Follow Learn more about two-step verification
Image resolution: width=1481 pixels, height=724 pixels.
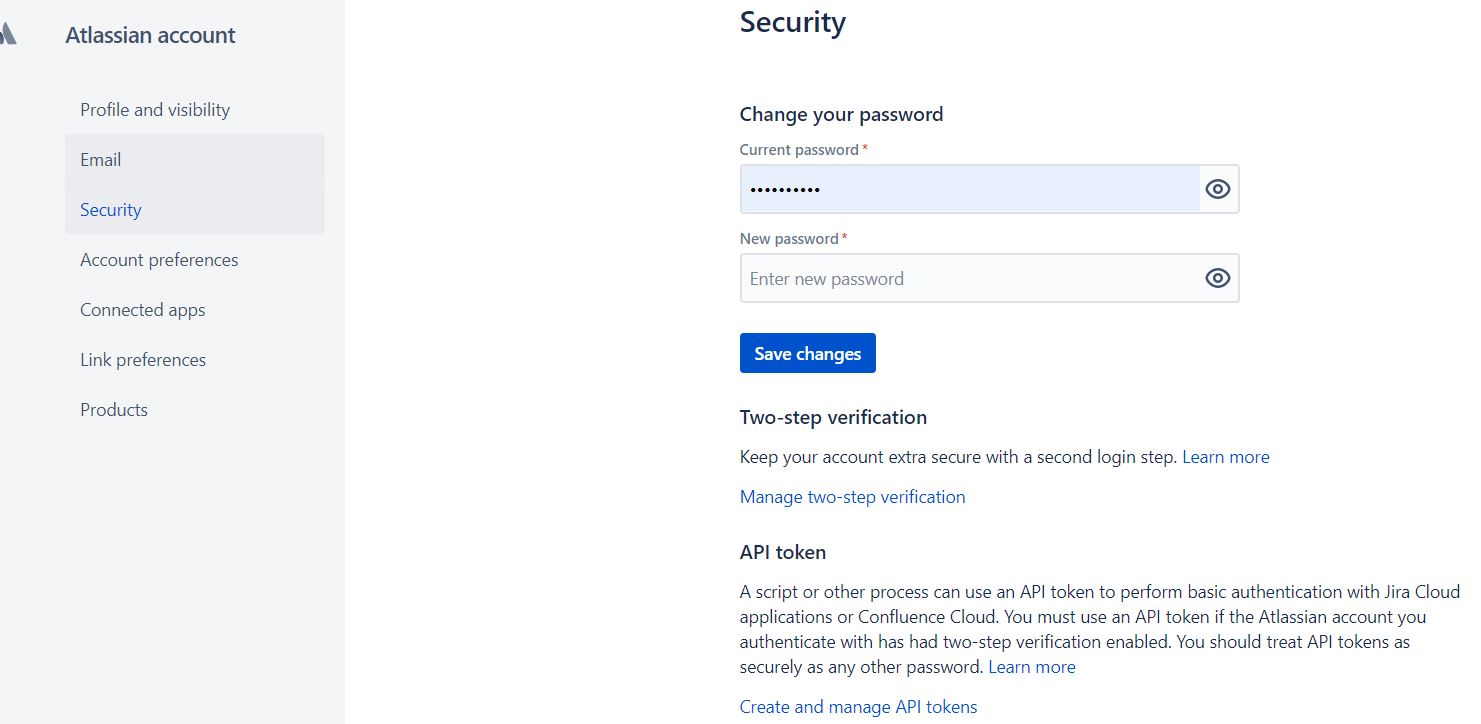(x=1226, y=457)
